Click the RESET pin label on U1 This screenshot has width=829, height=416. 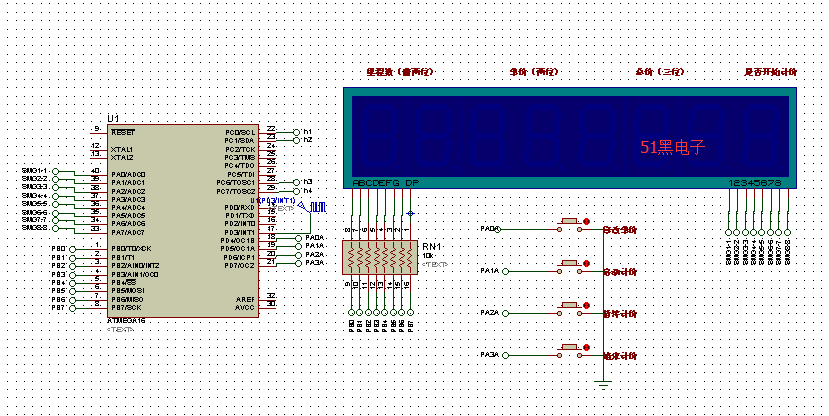tap(123, 133)
